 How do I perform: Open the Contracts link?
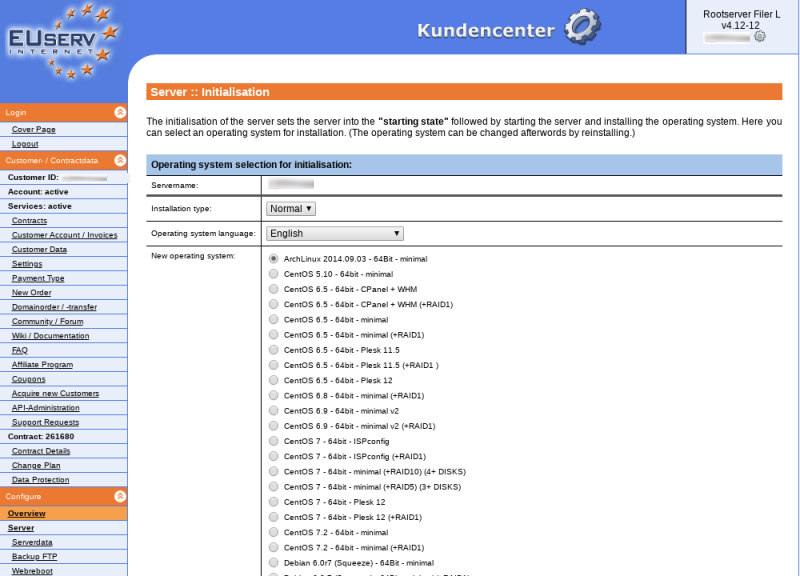click(29, 220)
